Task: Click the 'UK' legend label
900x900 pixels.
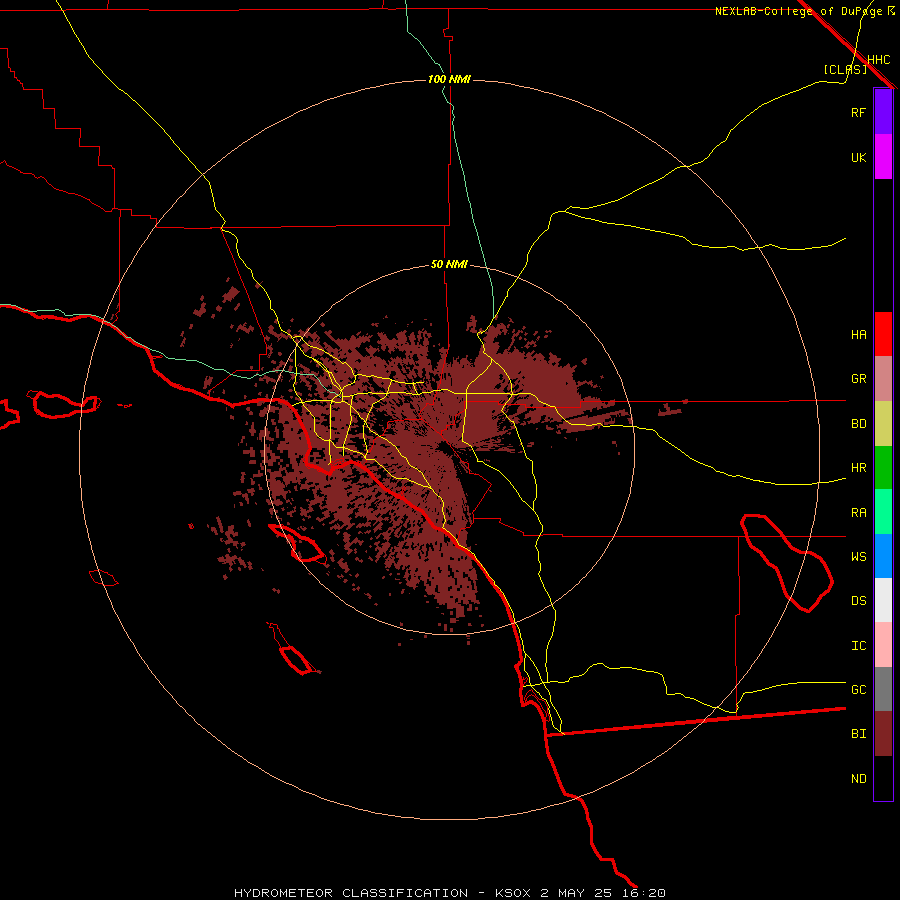Action: pos(858,157)
